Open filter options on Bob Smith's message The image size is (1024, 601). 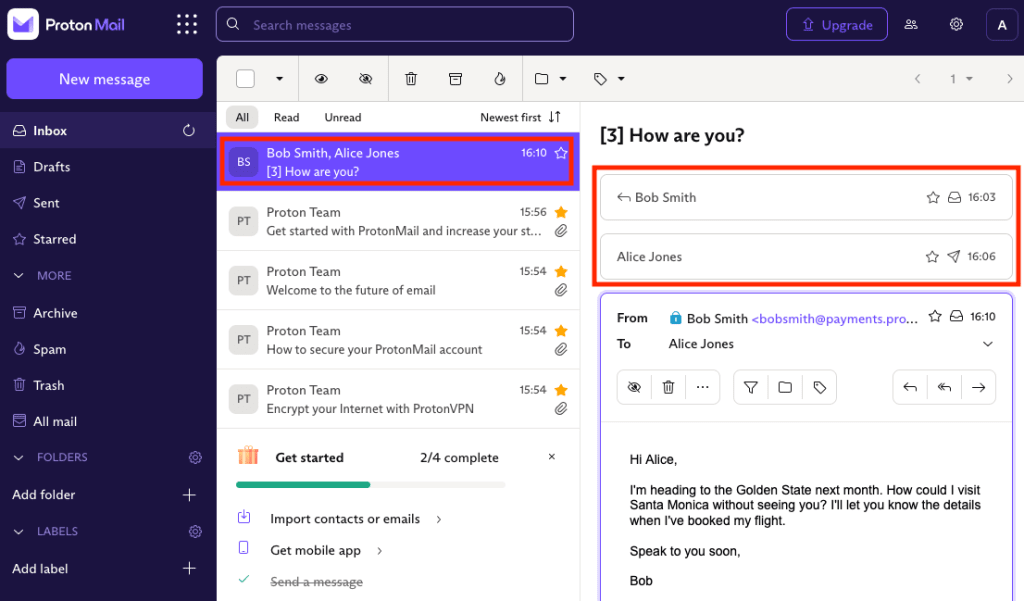pos(750,387)
